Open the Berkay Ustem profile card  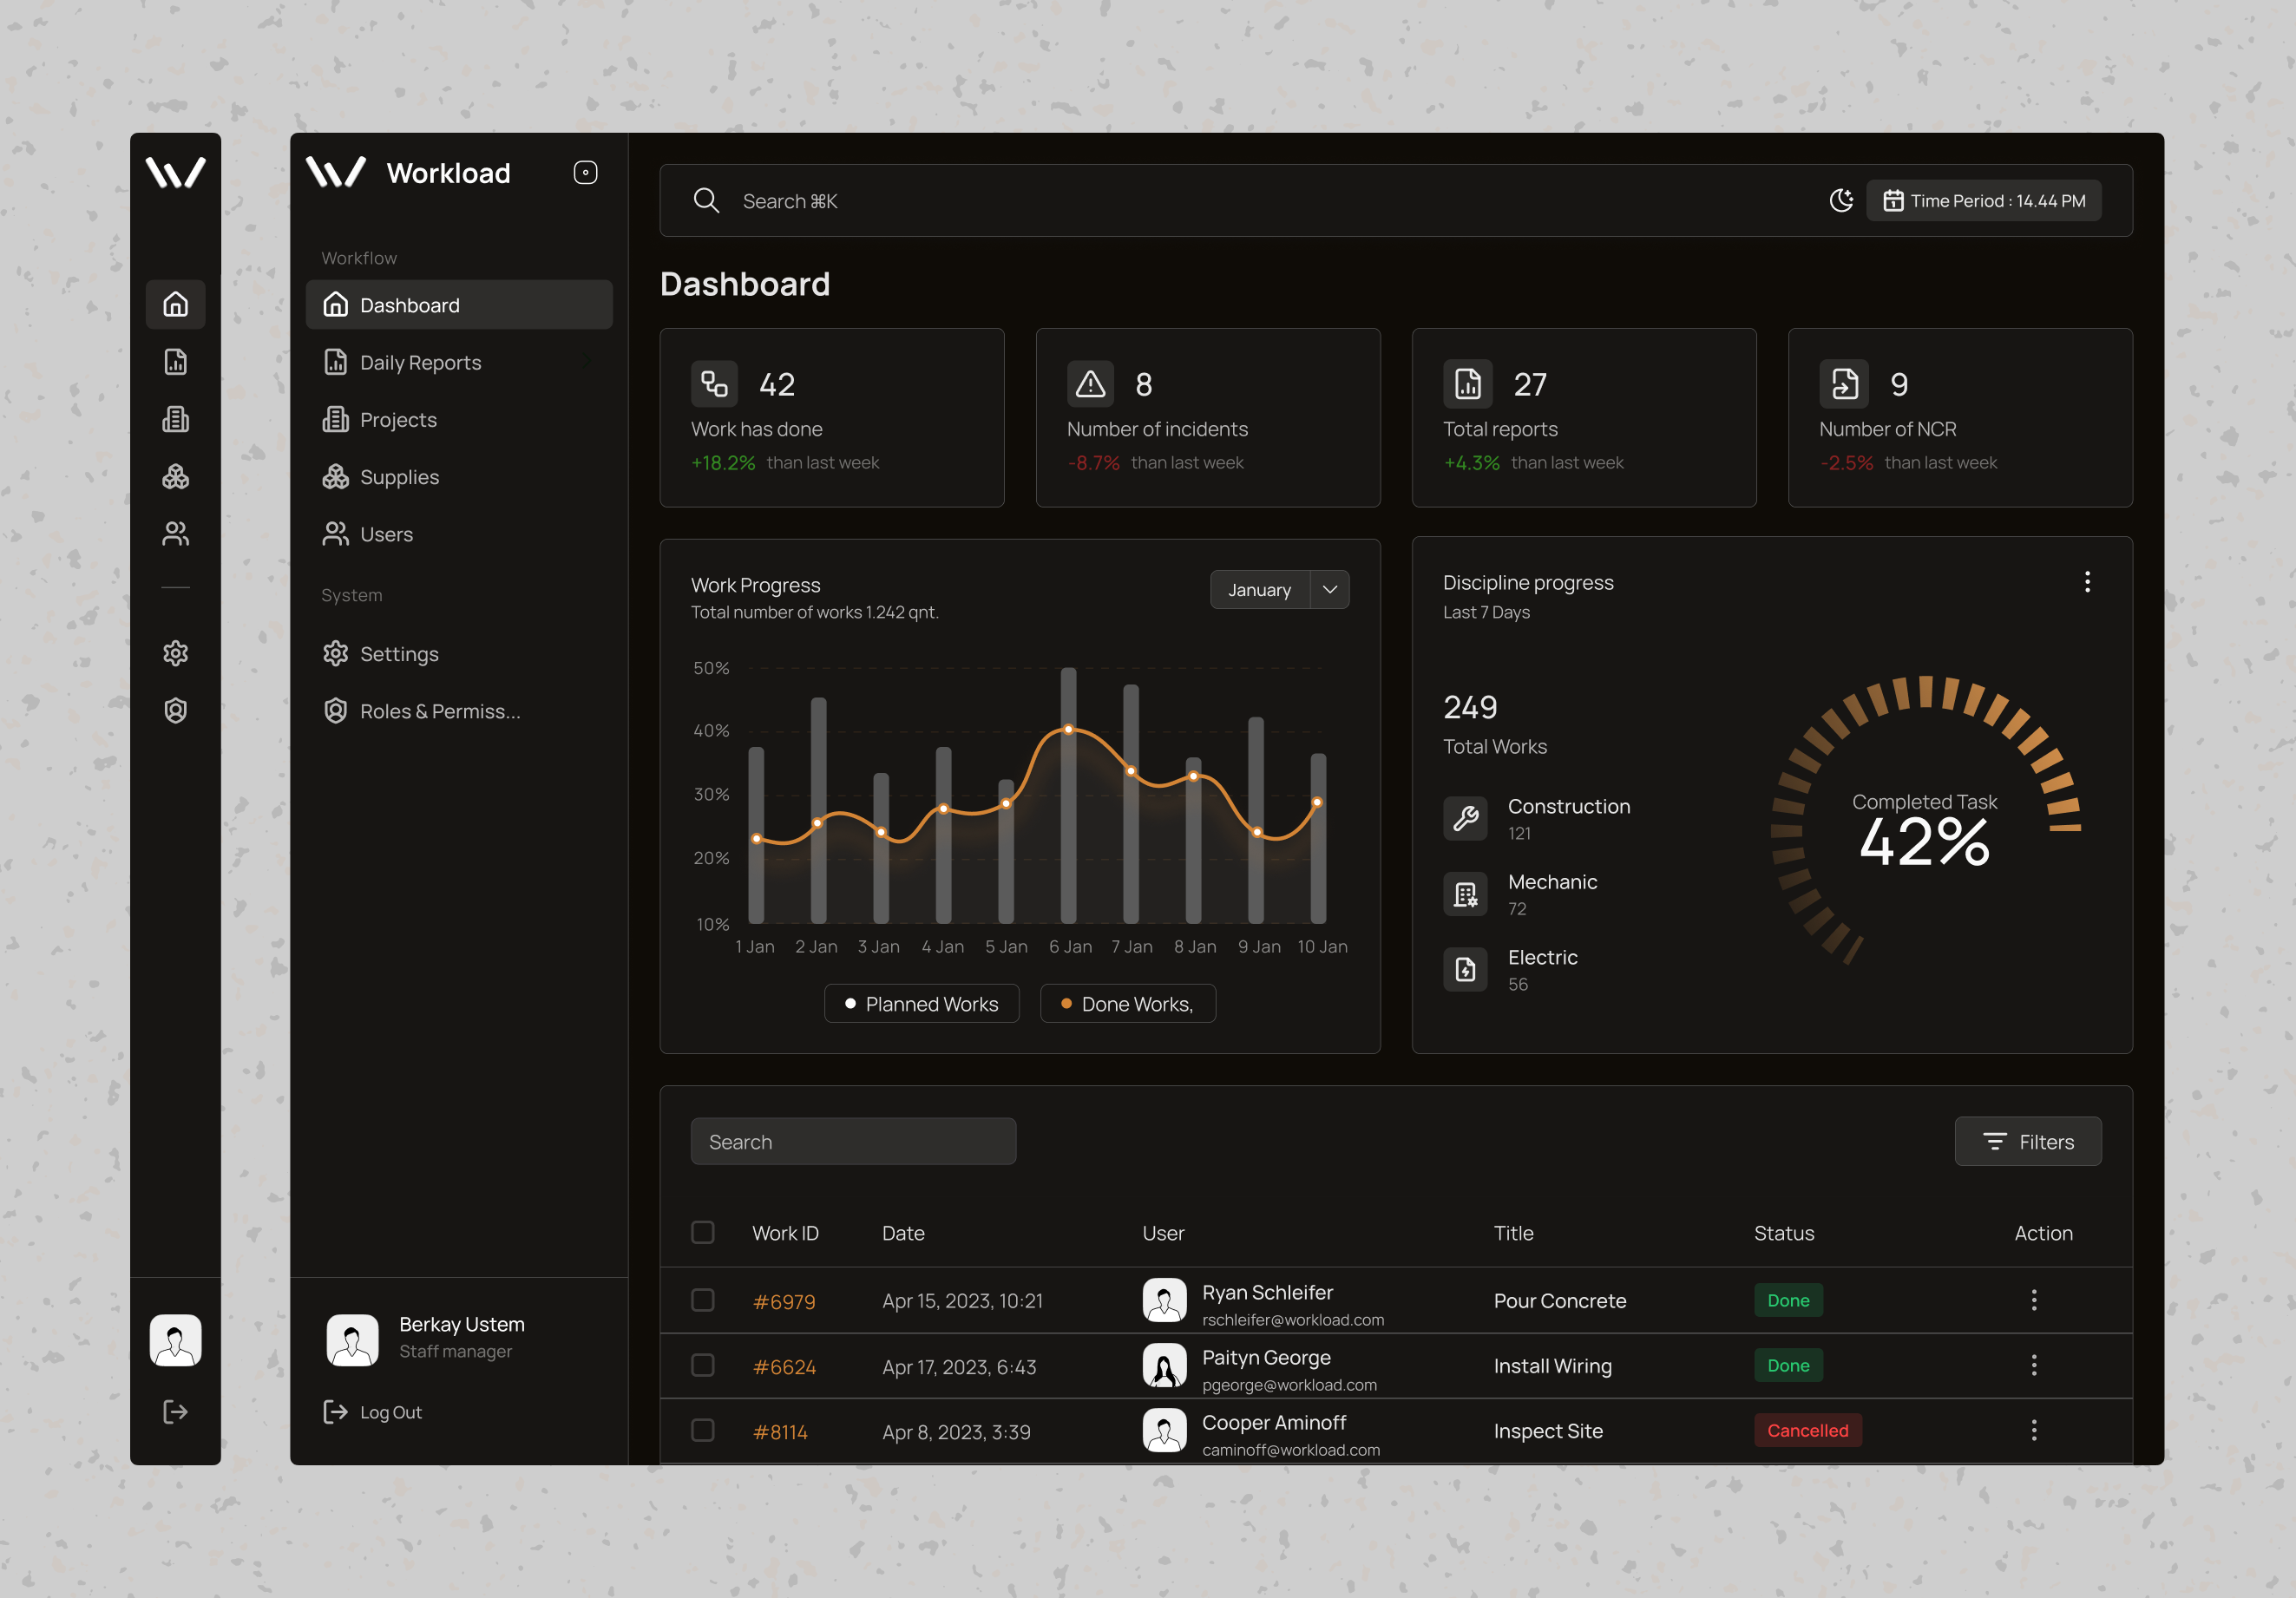pyautogui.click(x=425, y=1339)
